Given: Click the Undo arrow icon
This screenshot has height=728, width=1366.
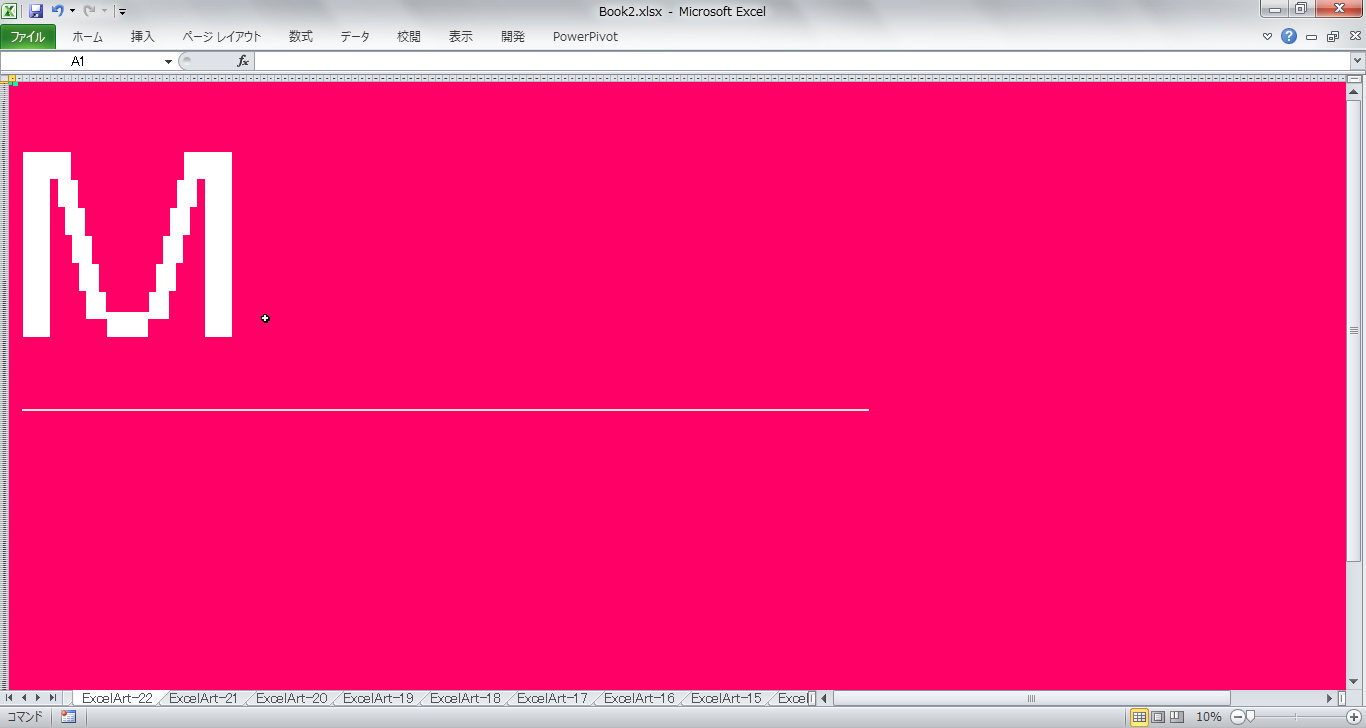Looking at the screenshot, I should pos(57,11).
